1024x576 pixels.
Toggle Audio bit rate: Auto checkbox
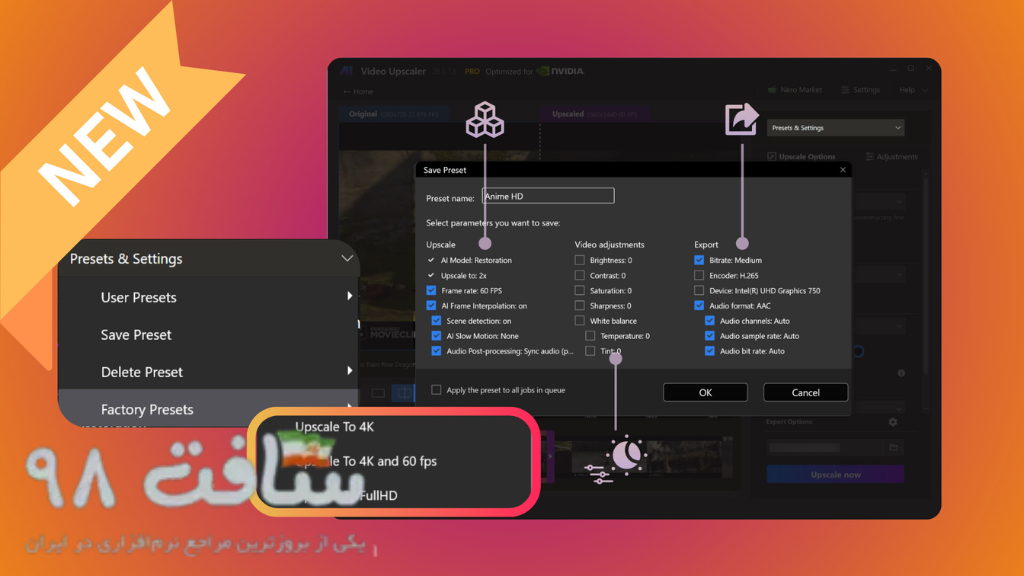(709, 351)
